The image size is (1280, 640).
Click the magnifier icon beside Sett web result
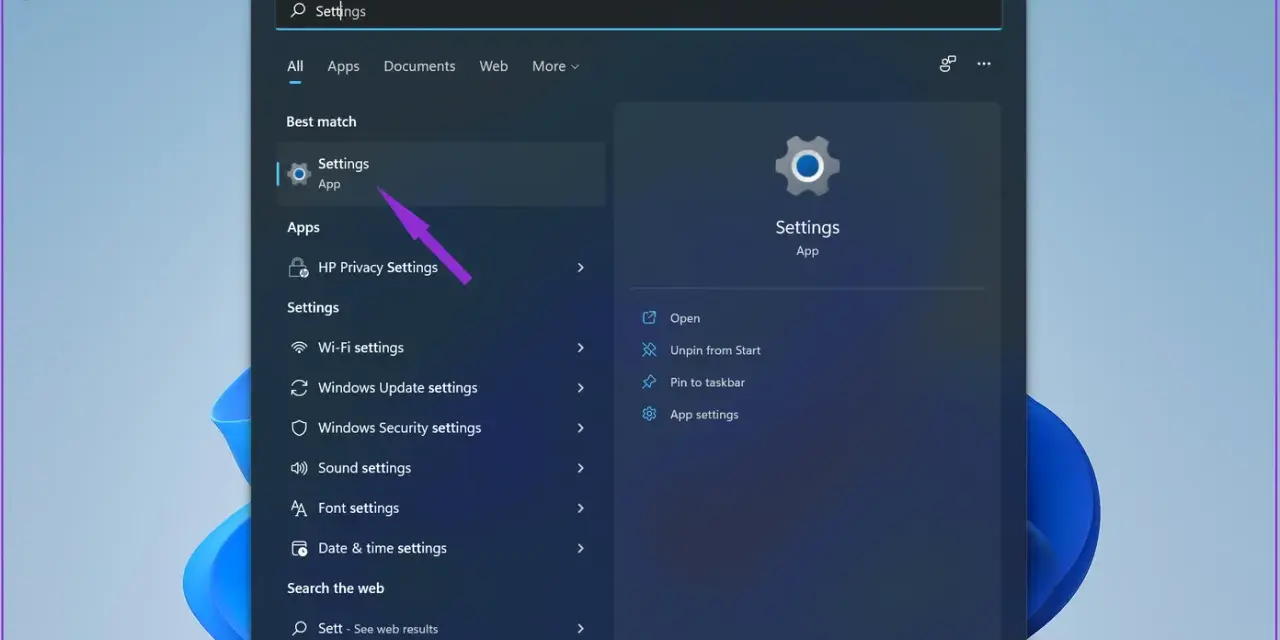coord(298,628)
